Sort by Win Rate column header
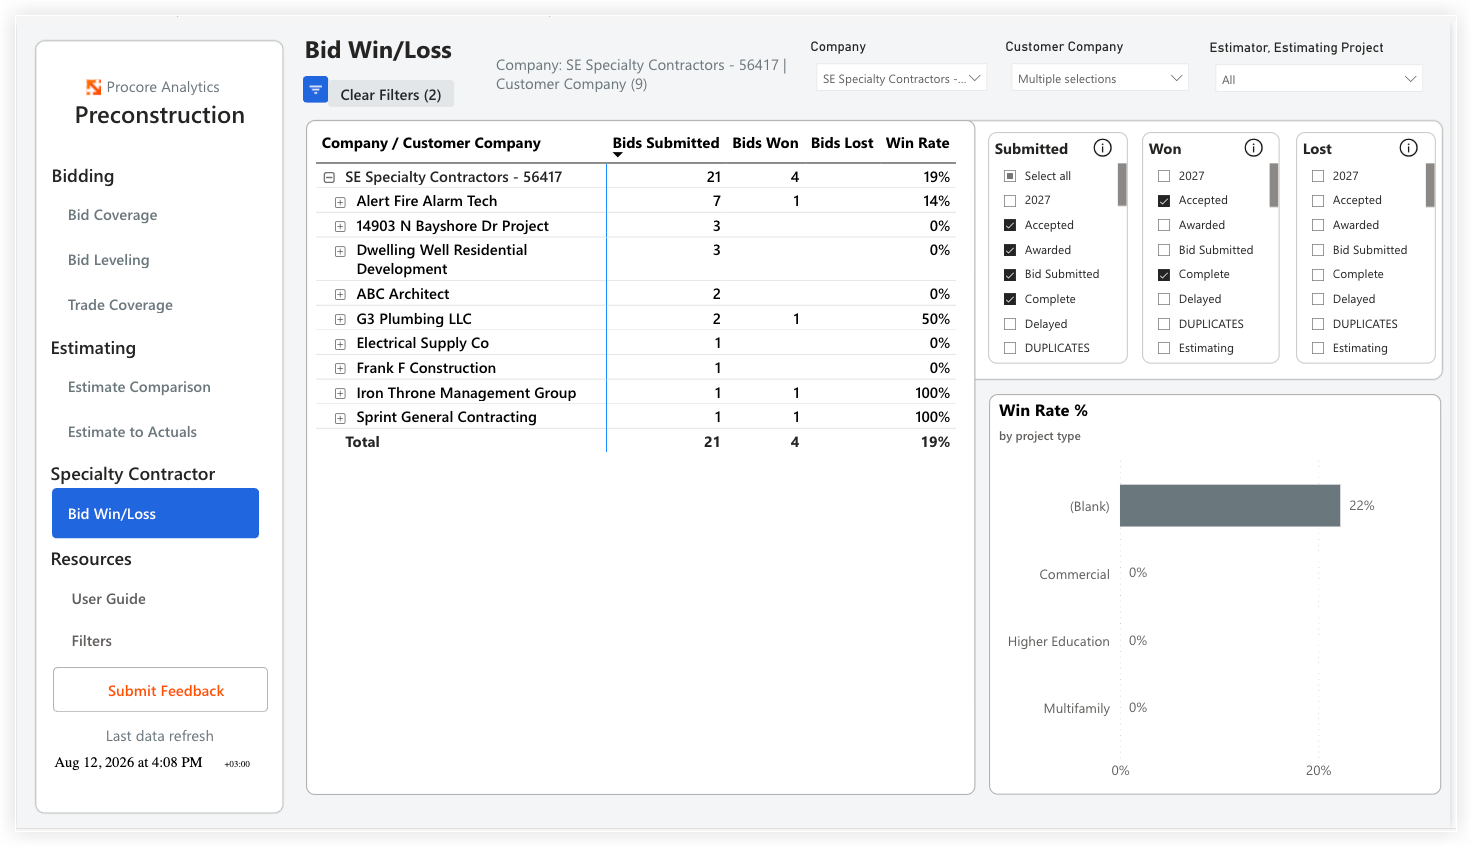Viewport: 1472px width, 847px height. coord(917,143)
